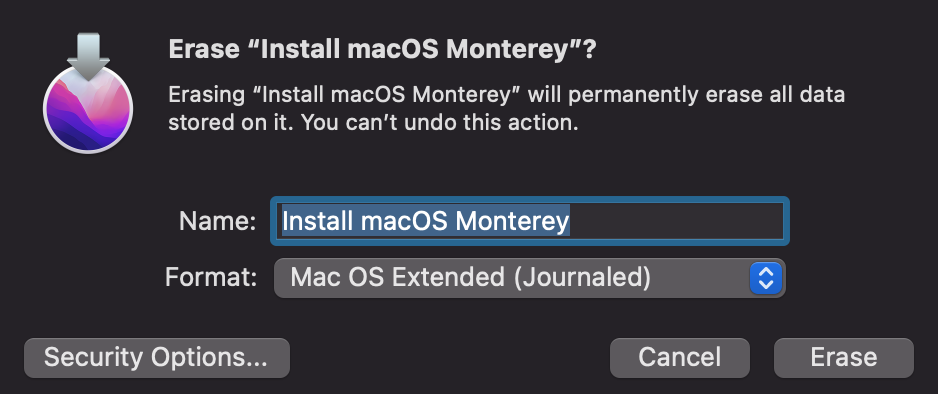The width and height of the screenshot is (938, 394).
Task: Click the word Erase in the dialog title
Action: [205, 49]
